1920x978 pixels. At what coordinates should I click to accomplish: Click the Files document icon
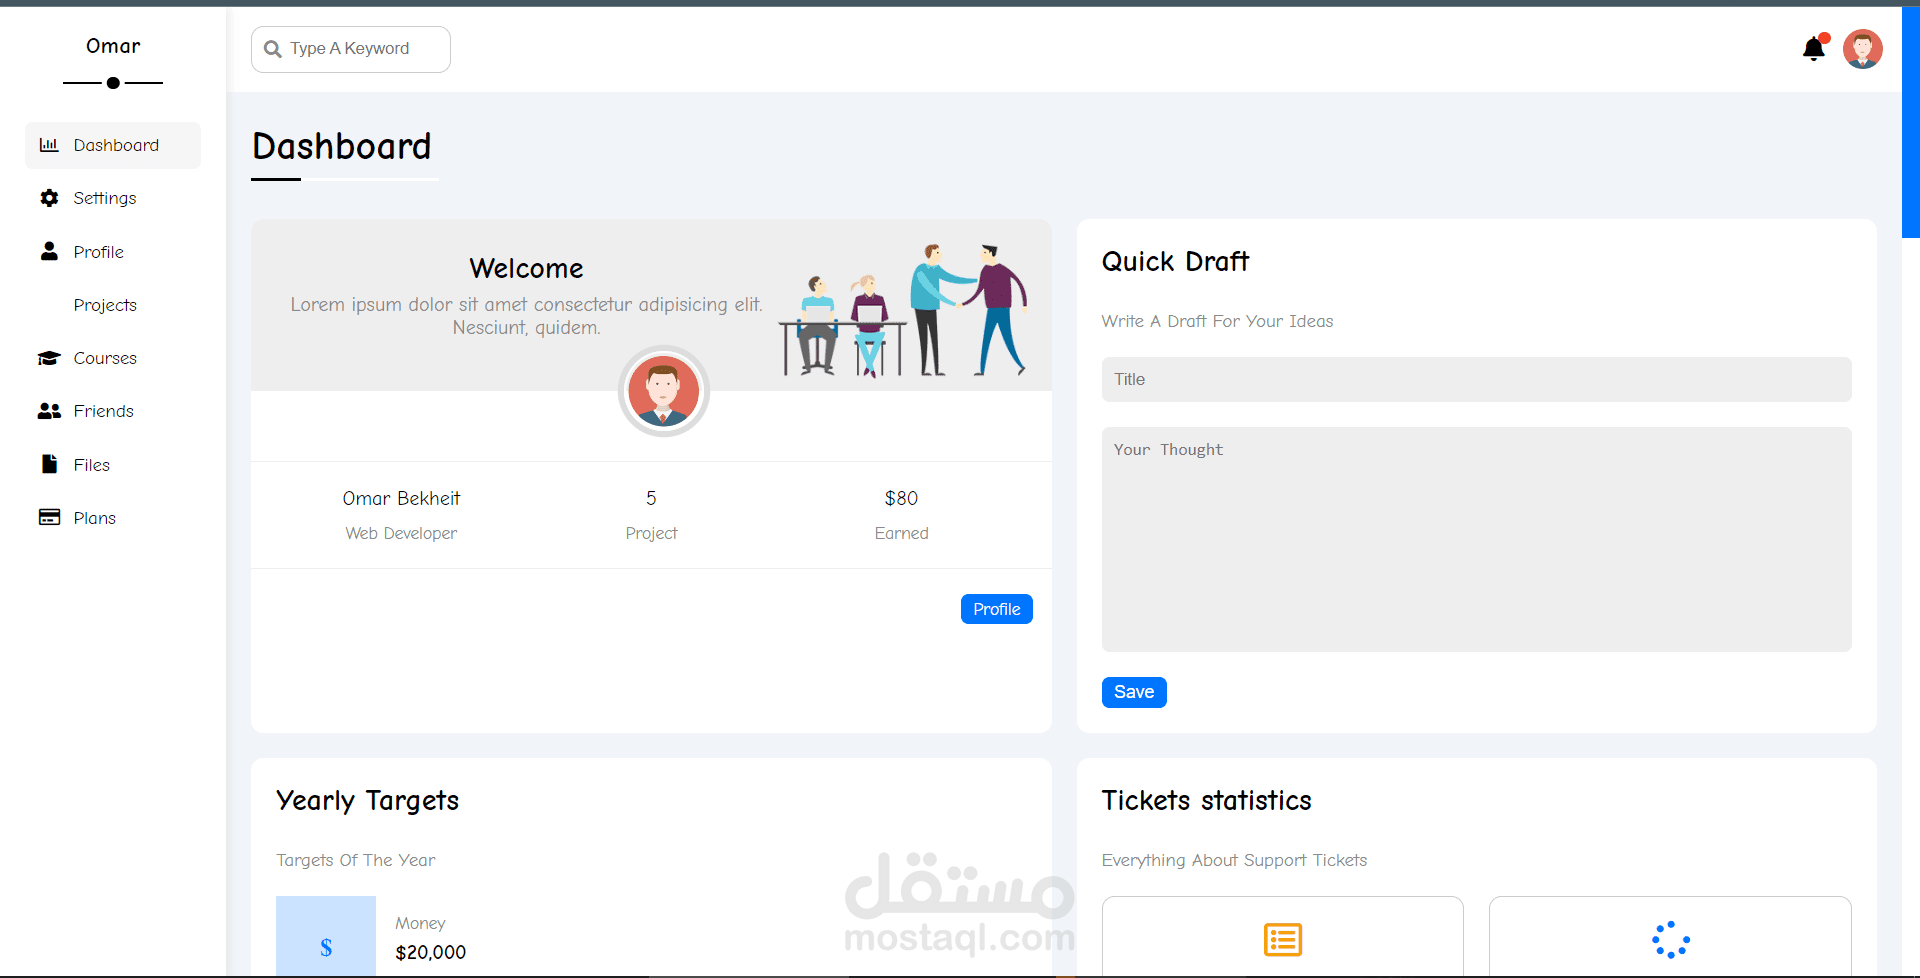48,464
